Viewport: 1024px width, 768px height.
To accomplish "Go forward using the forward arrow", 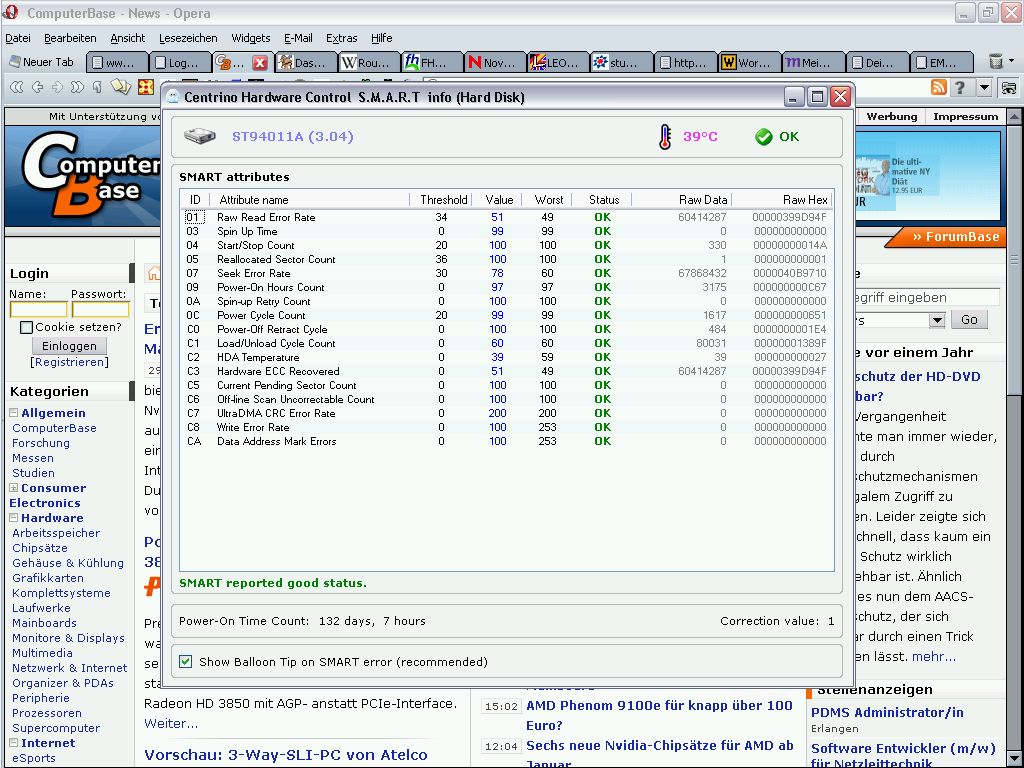I will pos(57,86).
